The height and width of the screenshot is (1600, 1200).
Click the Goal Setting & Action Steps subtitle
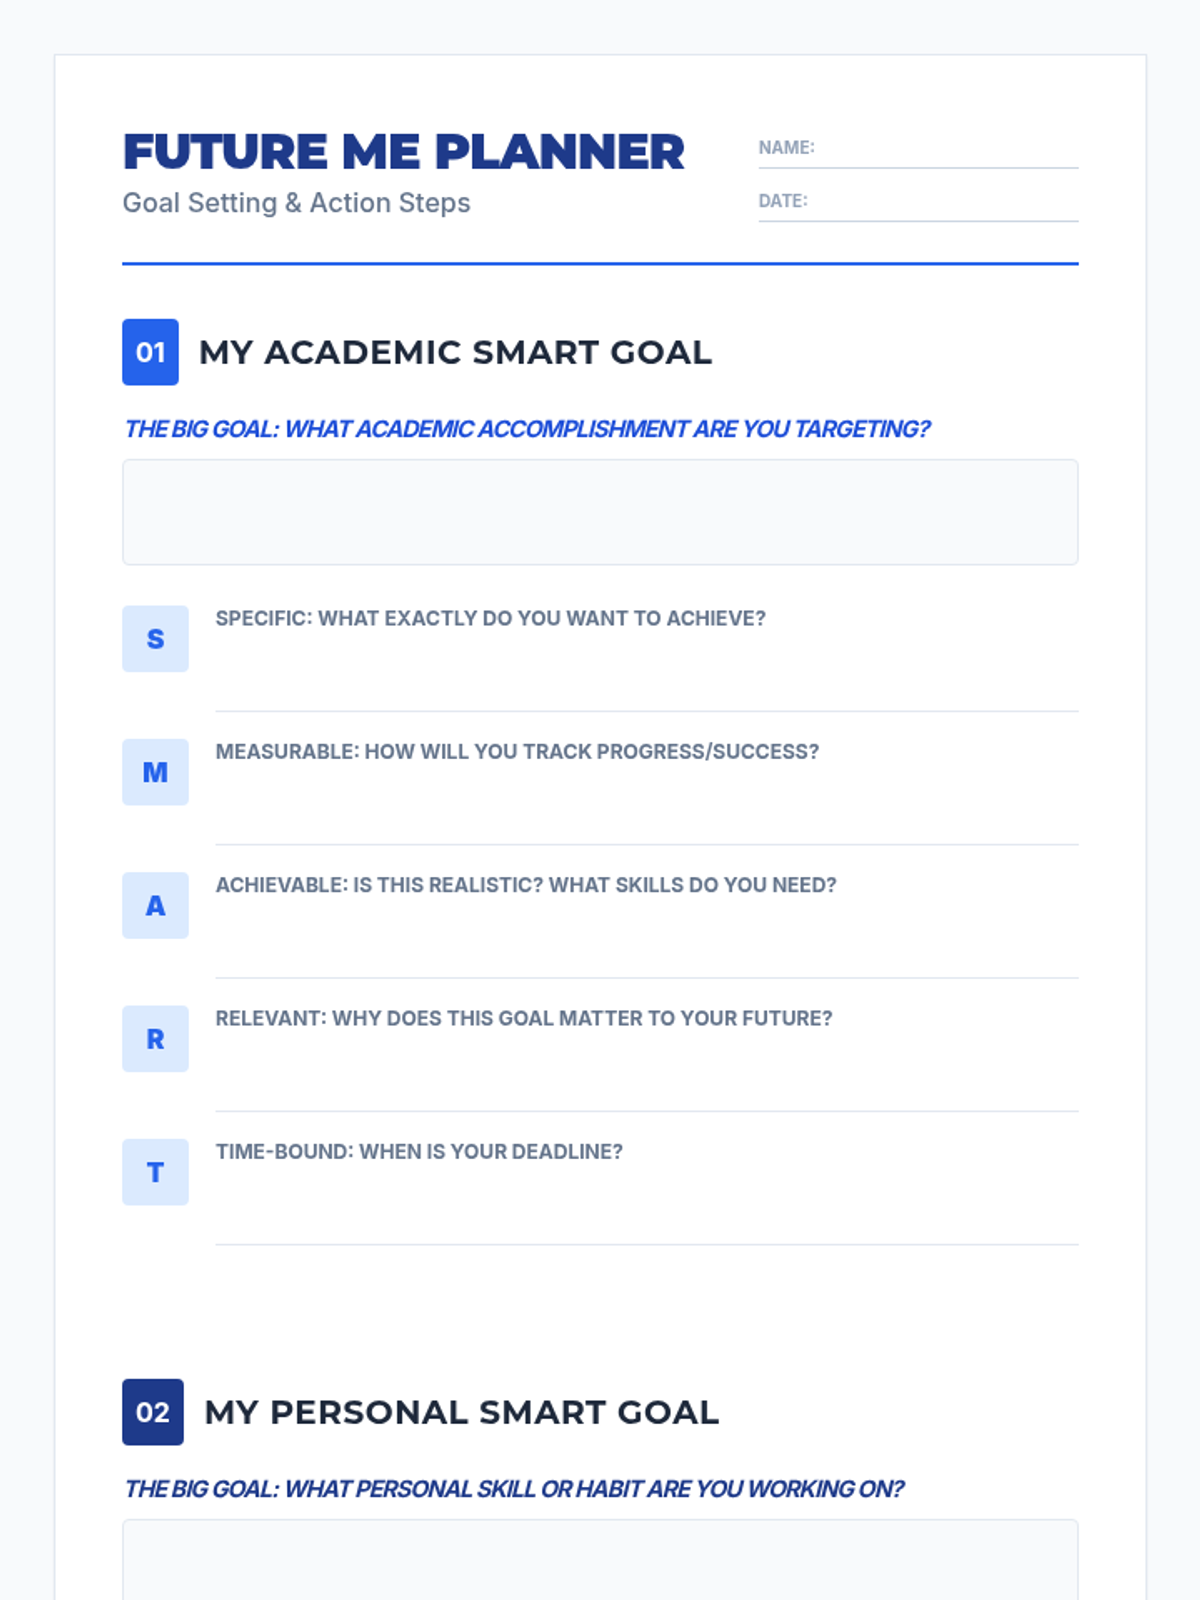tap(296, 203)
